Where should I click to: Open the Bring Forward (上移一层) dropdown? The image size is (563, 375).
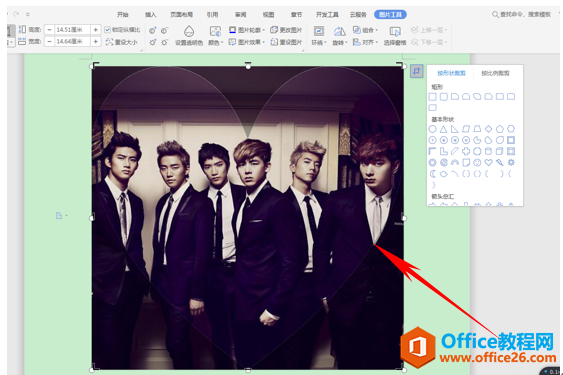[x=429, y=30]
